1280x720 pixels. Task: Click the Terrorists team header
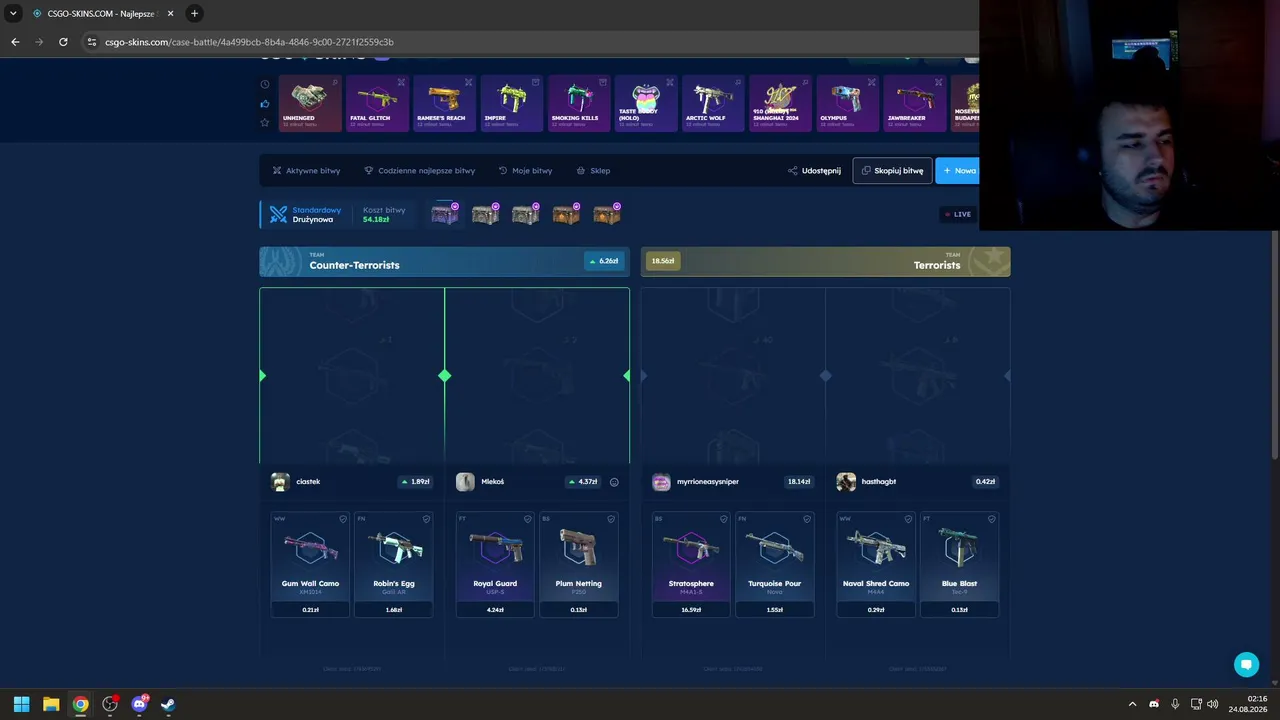pyautogui.click(x=825, y=262)
